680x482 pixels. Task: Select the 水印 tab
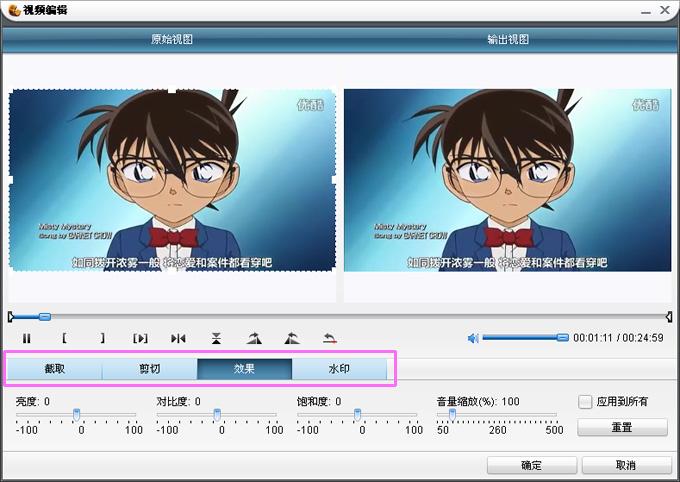pos(339,369)
